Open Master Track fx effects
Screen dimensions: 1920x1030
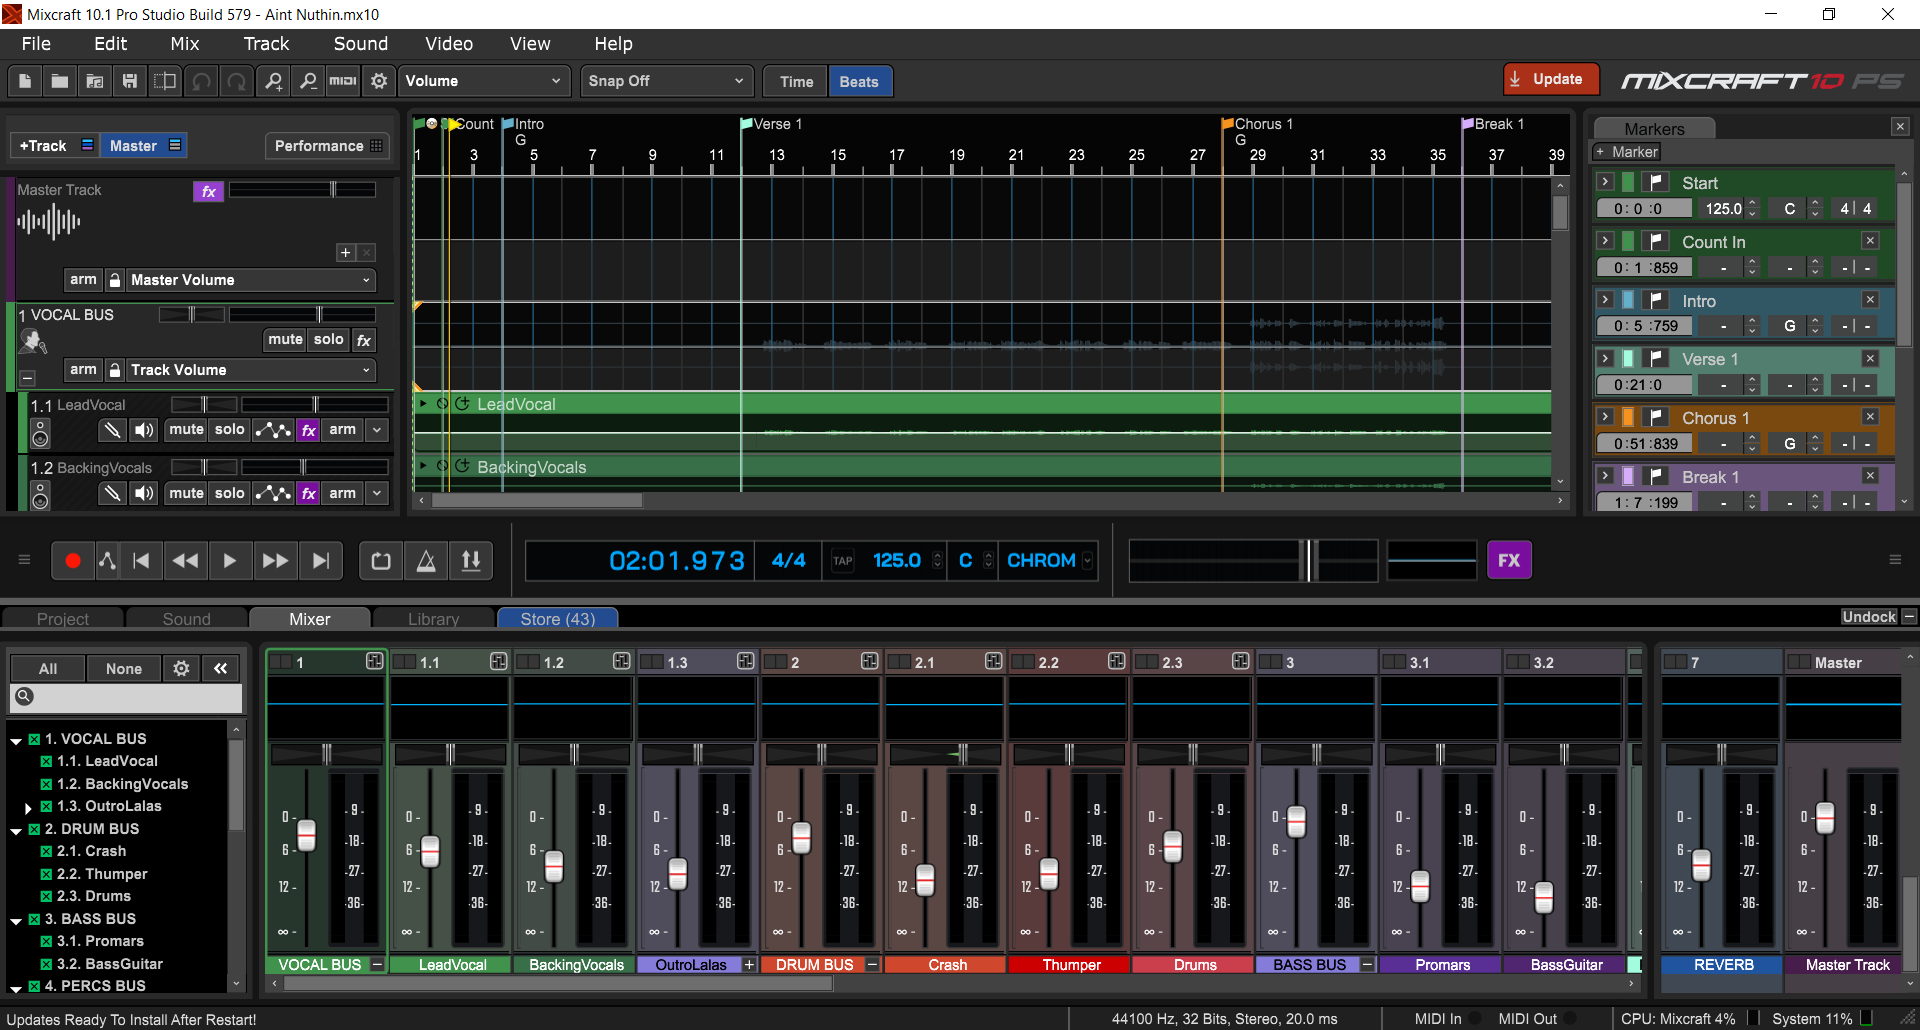pyautogui.click(x=208, y=191)
